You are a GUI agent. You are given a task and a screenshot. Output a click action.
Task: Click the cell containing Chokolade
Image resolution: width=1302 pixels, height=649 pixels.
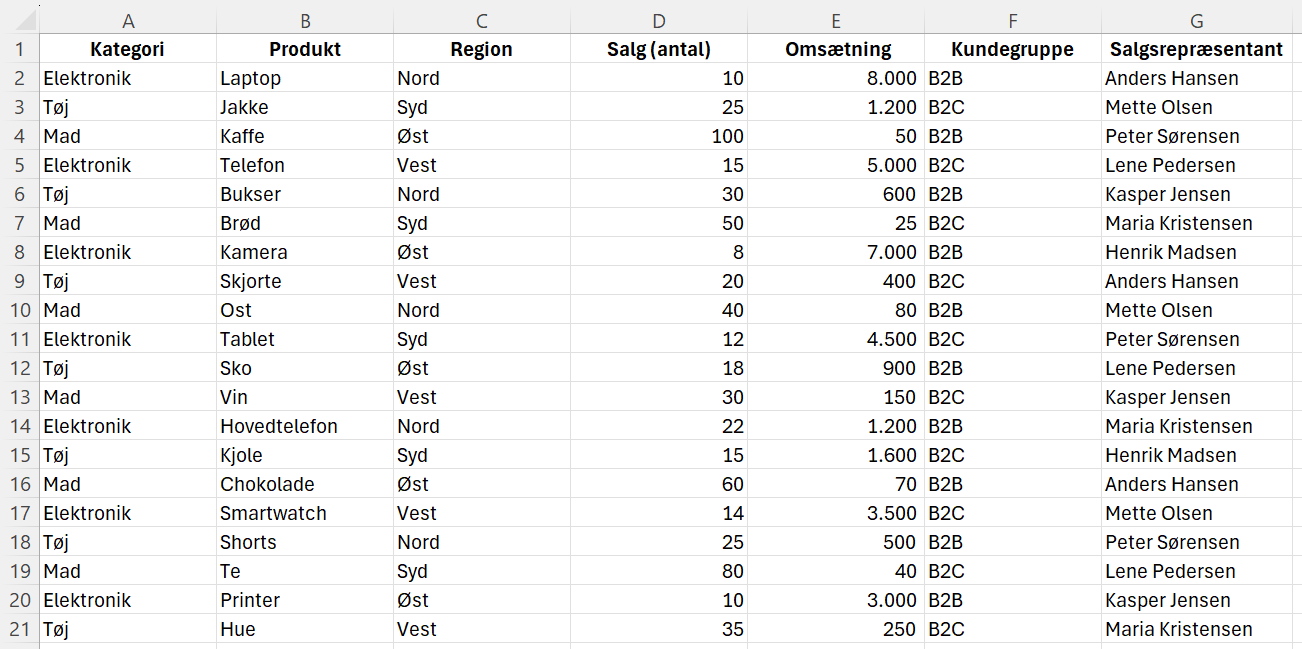coord(305,484)
